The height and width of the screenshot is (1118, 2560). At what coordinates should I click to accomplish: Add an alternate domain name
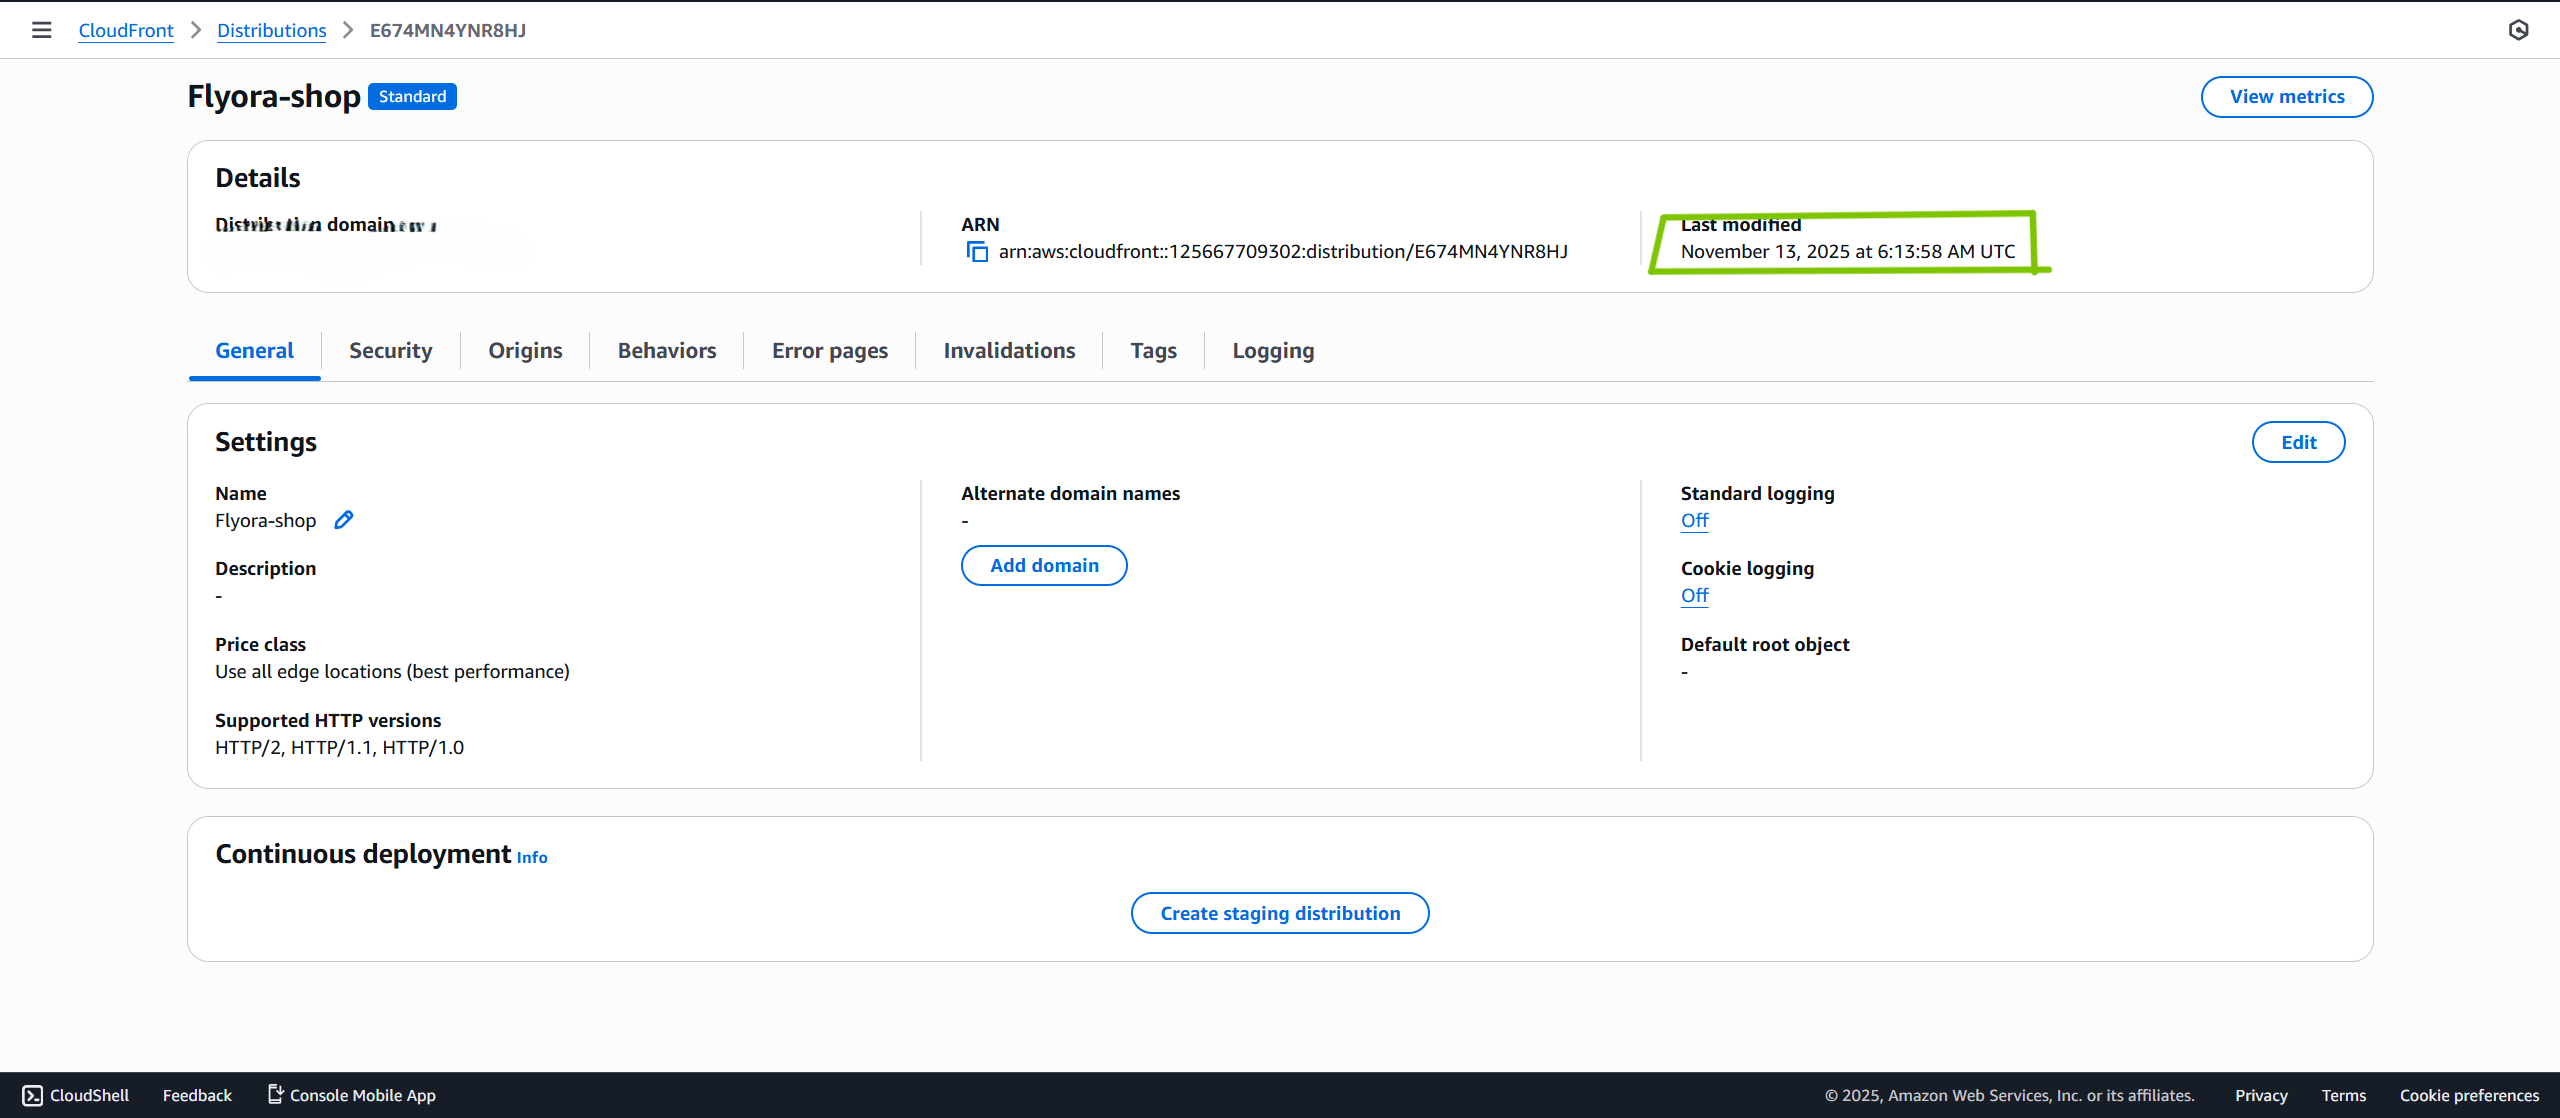[x=1044, y=565]
